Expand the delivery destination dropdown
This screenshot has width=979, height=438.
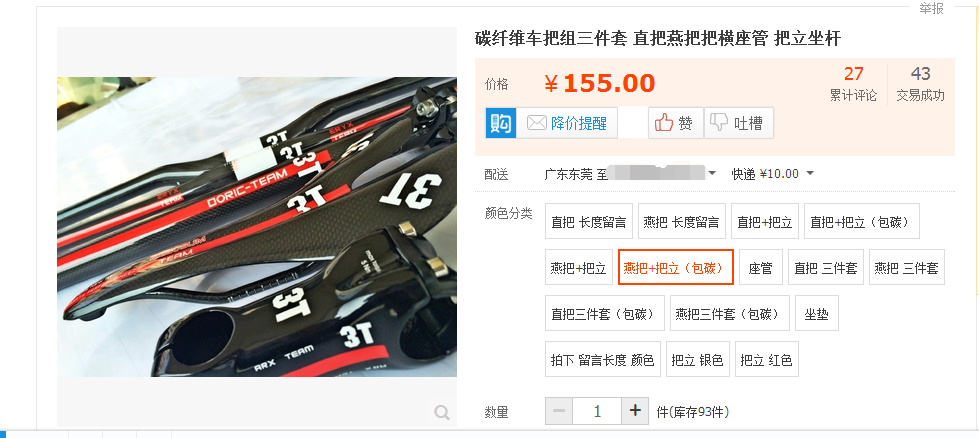712,173
